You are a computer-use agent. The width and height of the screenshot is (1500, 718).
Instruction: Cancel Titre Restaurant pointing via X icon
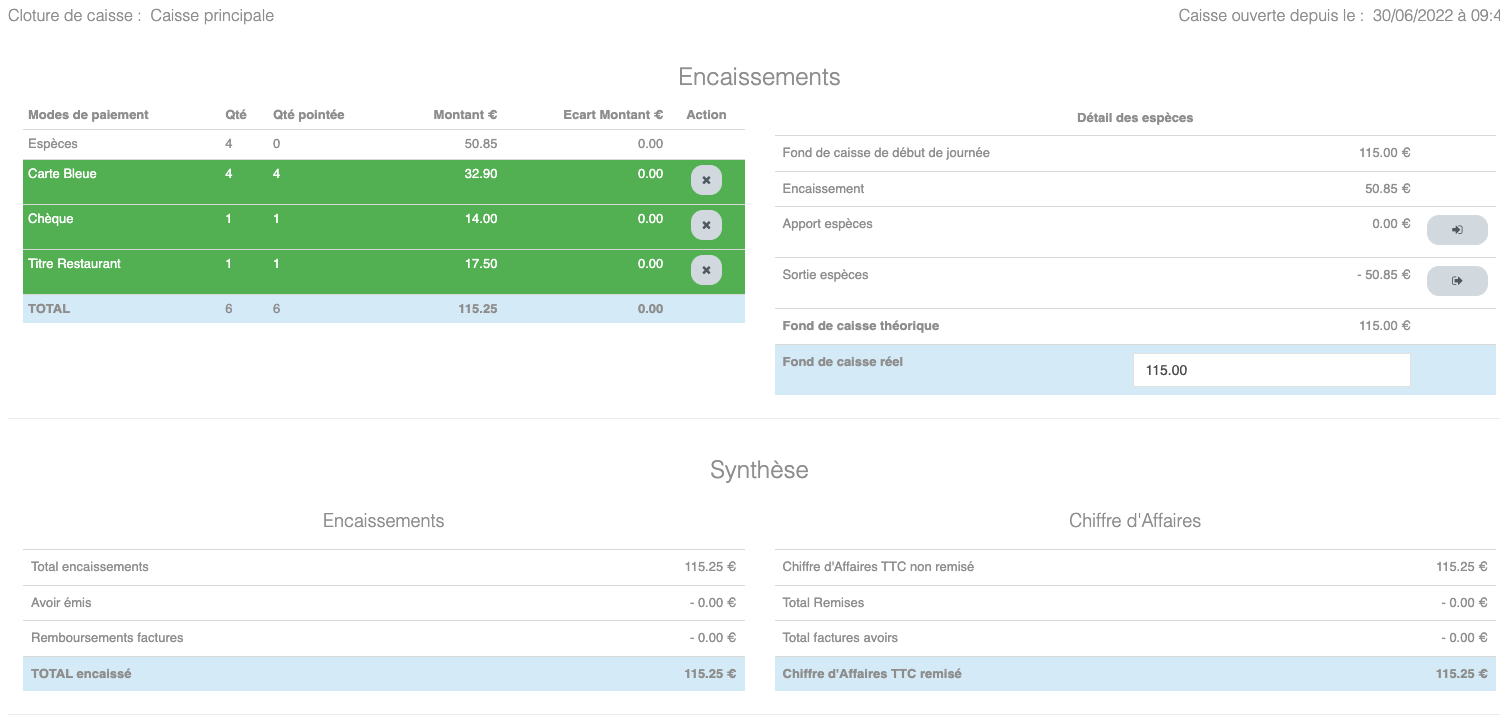pyautogui.click(x=706, y=271)
